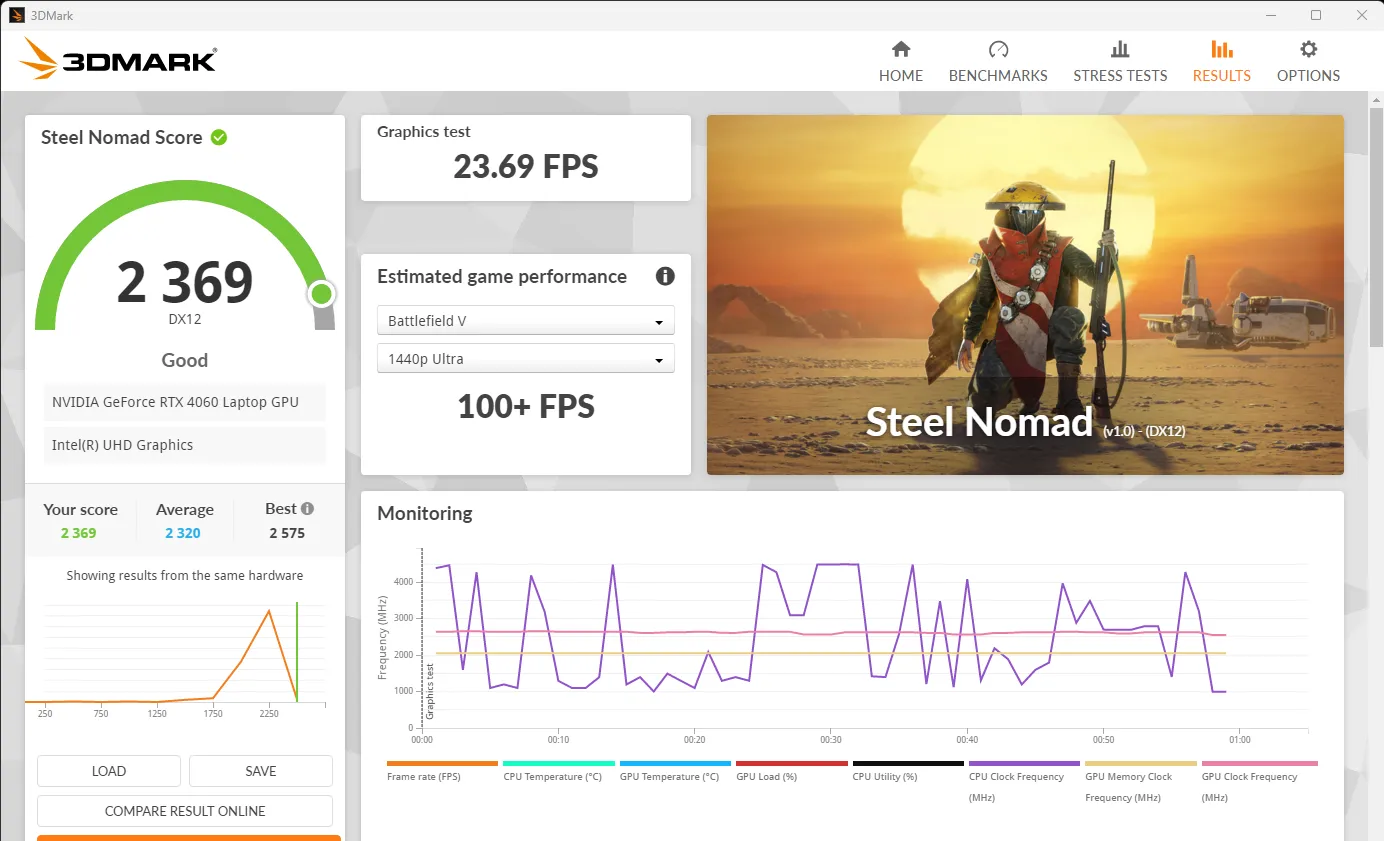Toggle the GPU Temperature legend swatch
Image resolution: width=1384 pixels, height=841 pixels.
[x=675, y=763]
